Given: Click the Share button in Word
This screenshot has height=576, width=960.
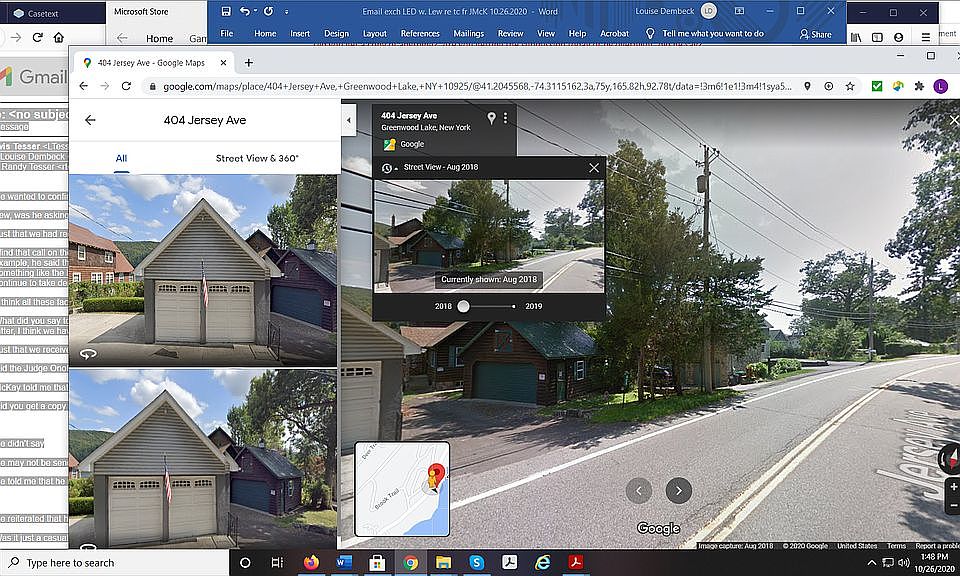Looking at the screenshot, I should pyautogui.click(x=816, y=34).
